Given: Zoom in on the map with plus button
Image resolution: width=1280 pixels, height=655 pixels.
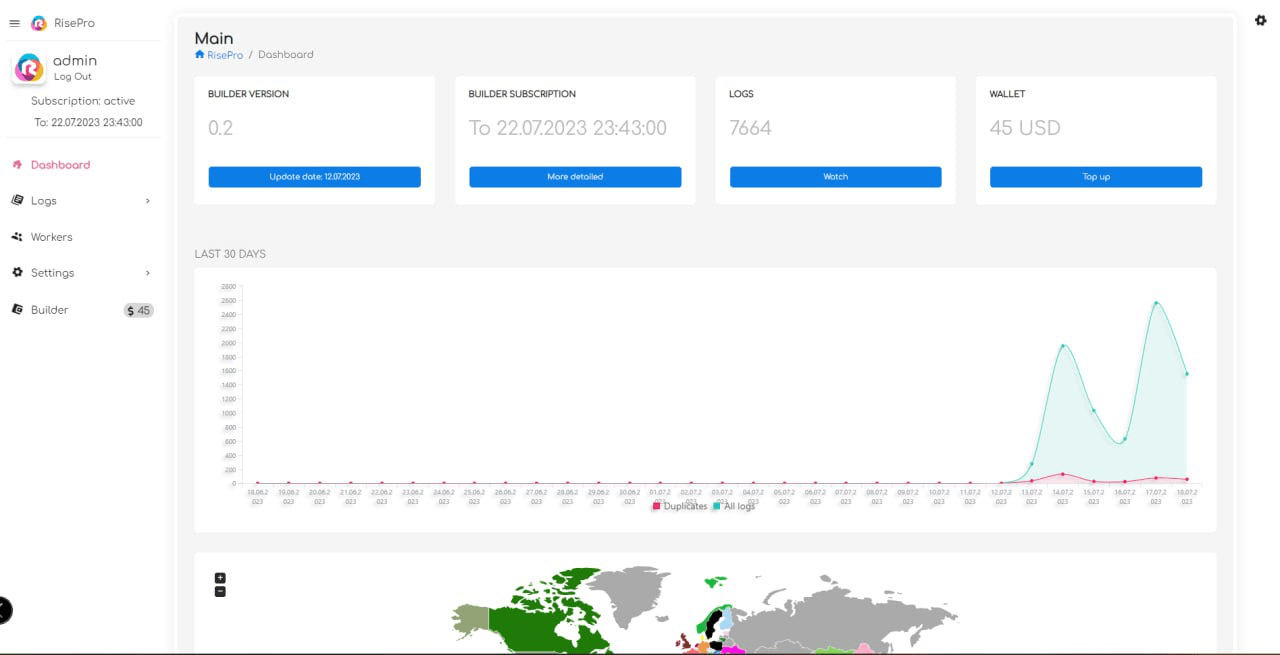Looking at the screenshot, I should pyautogui.click(x=220, y=578).
